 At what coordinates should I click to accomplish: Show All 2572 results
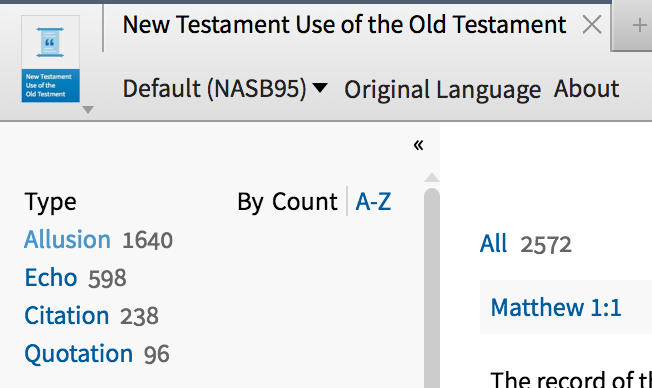coord(493,243)
